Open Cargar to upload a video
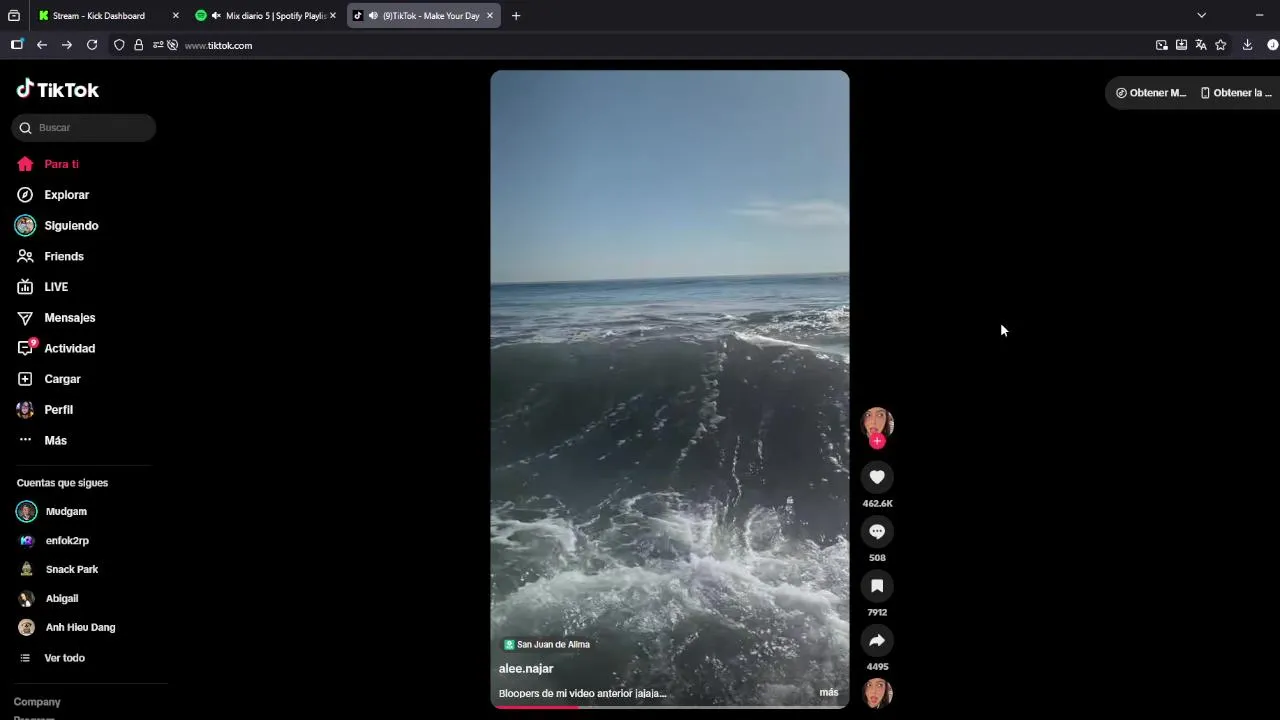The height and width of the screenshot is (720, 1280). [x=48, y=379]
